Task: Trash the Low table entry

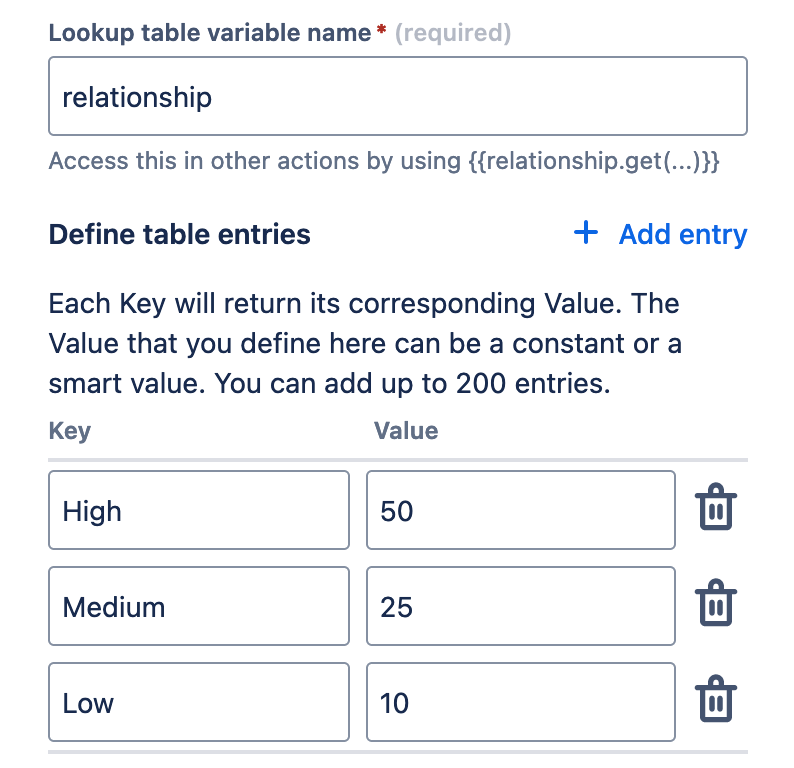Action: click(715, 702)
